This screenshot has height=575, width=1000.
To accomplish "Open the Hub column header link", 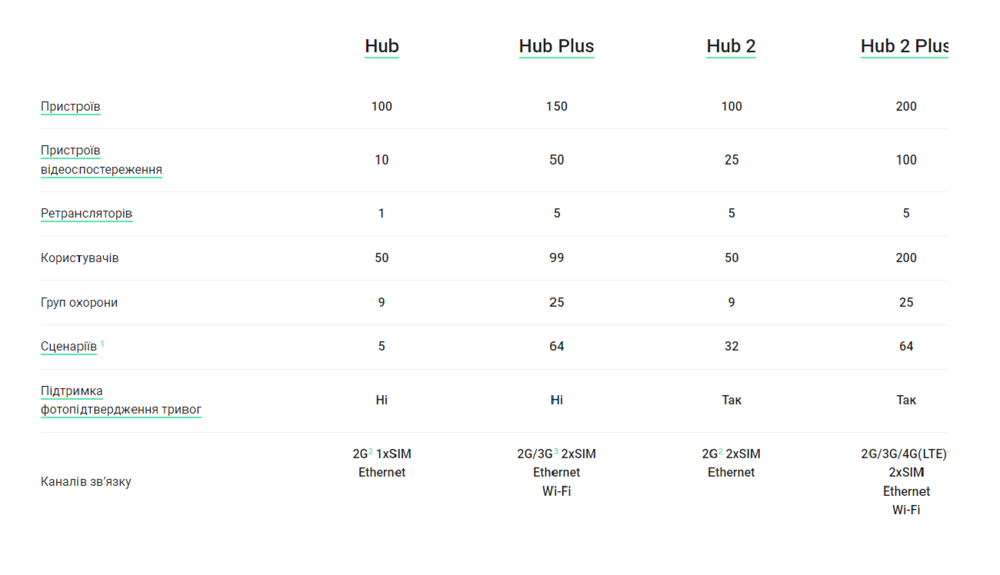I will click(381, 46).
